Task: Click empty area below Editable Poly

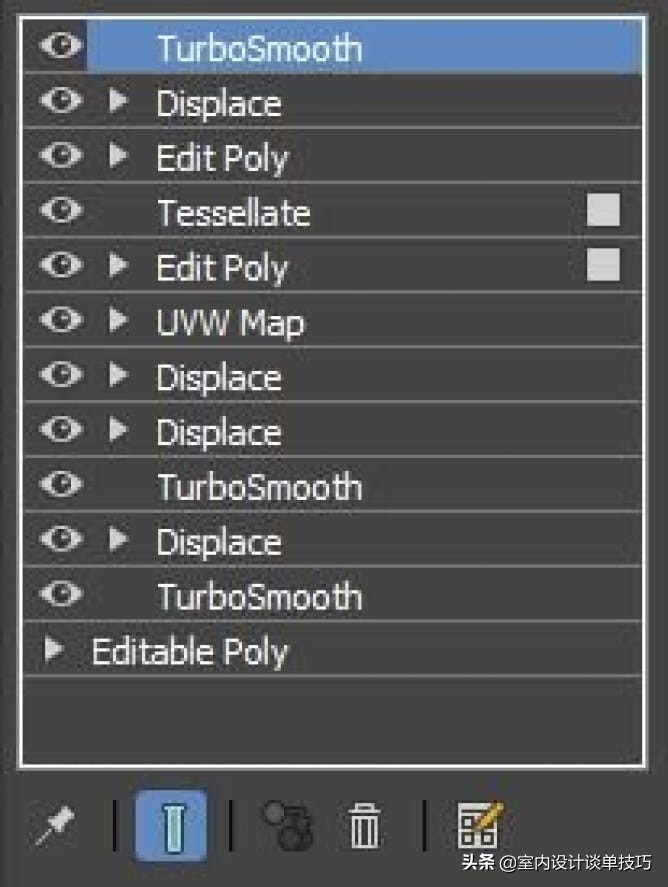Action: (330, 720)
